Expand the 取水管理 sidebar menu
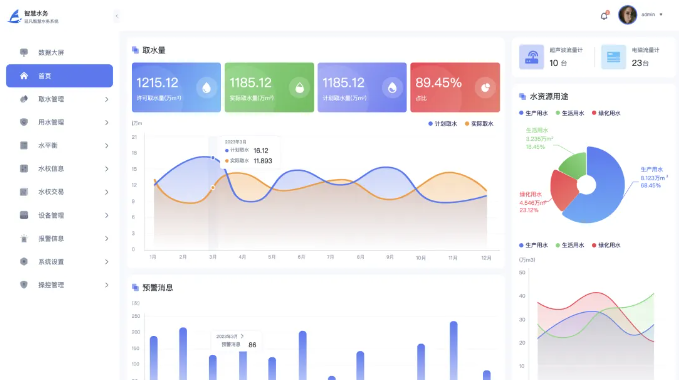The image size is (679, 380). click(x=59, y=99)
